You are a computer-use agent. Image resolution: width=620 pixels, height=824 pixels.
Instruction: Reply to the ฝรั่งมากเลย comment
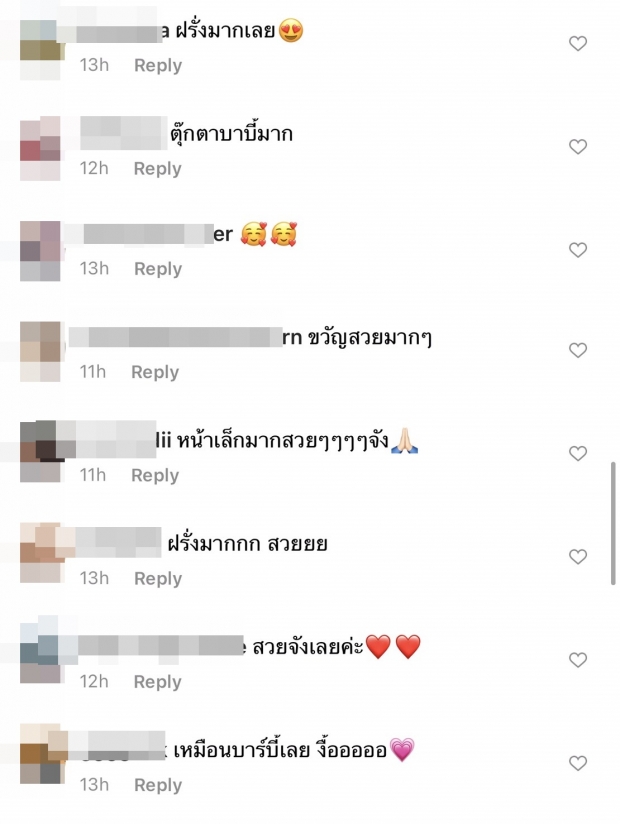click(x=158, y=65)
